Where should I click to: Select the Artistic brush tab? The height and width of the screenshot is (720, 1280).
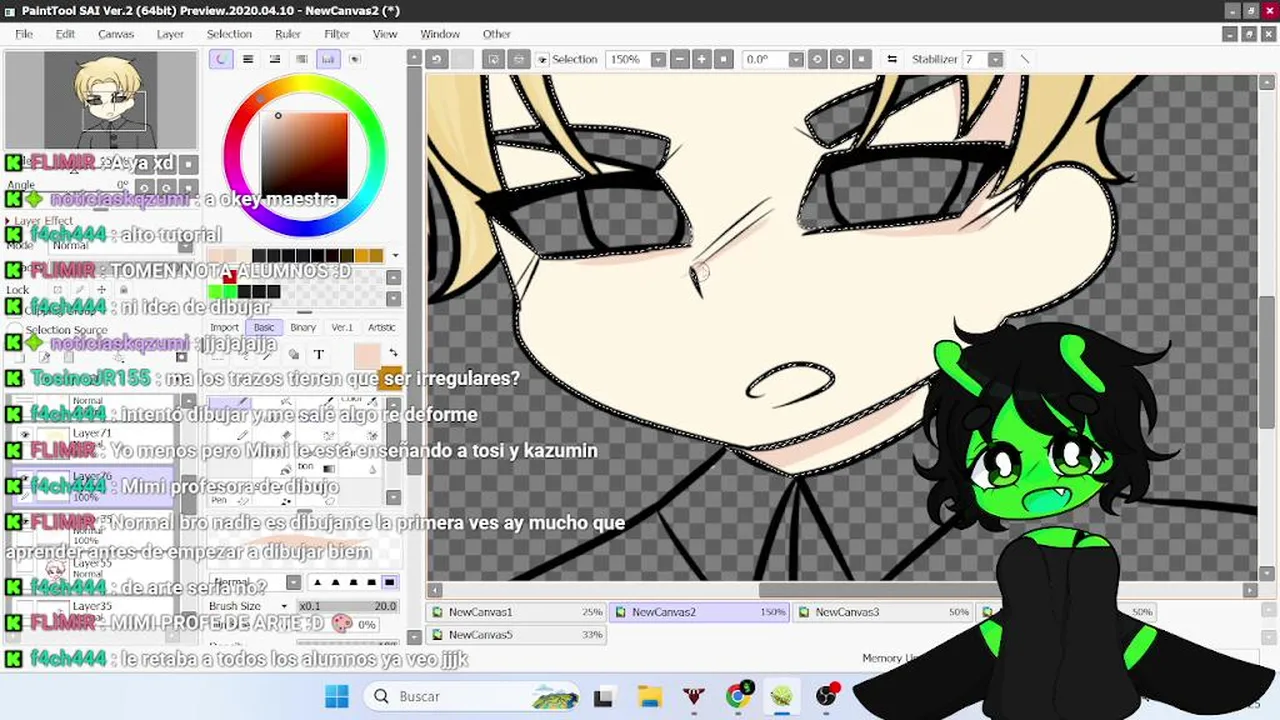pos(382,327)
